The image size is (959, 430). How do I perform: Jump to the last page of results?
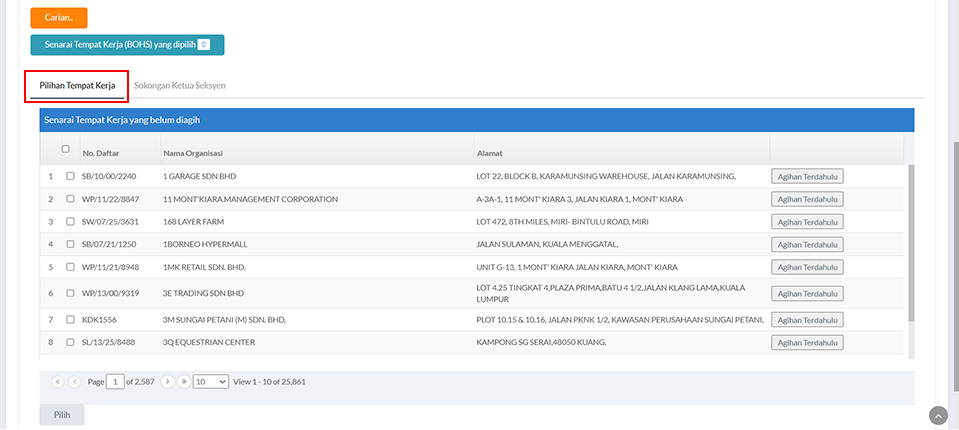pos(183,382)
